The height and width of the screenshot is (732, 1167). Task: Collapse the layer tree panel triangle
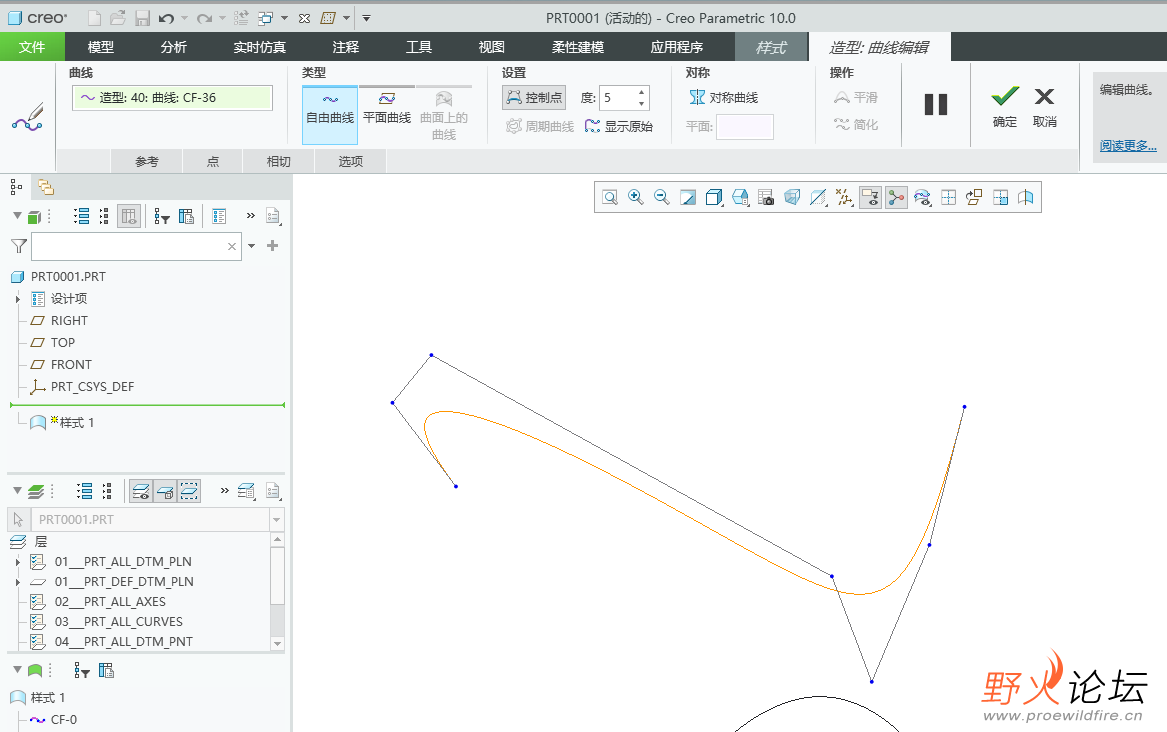point(16,490)
